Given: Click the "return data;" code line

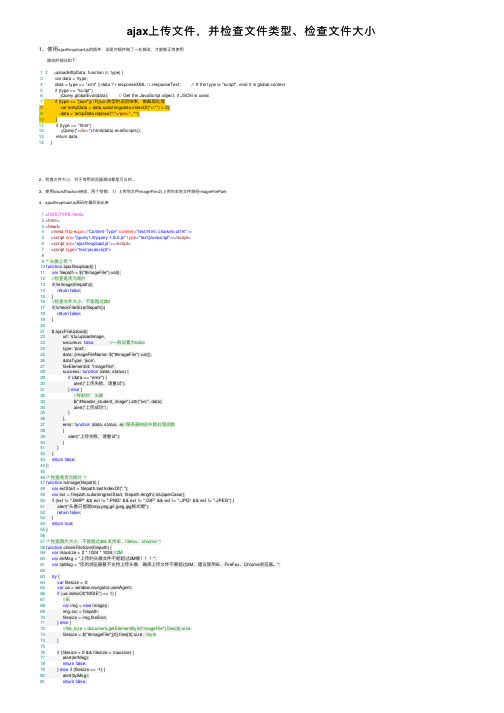Looking at the screenshot, I should click(x=67, y=136).
